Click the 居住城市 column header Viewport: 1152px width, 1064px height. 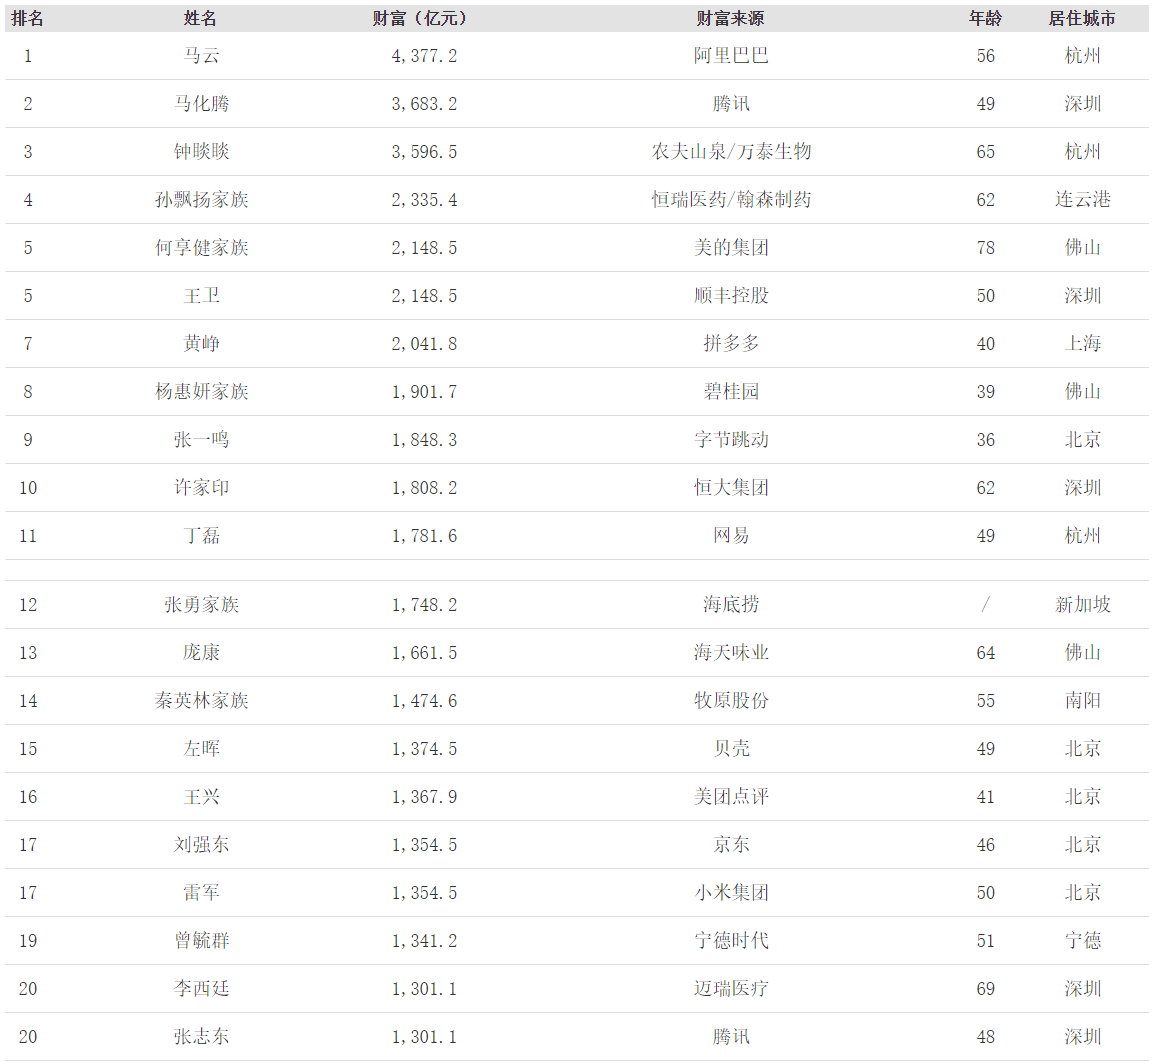coord(1082,17)
